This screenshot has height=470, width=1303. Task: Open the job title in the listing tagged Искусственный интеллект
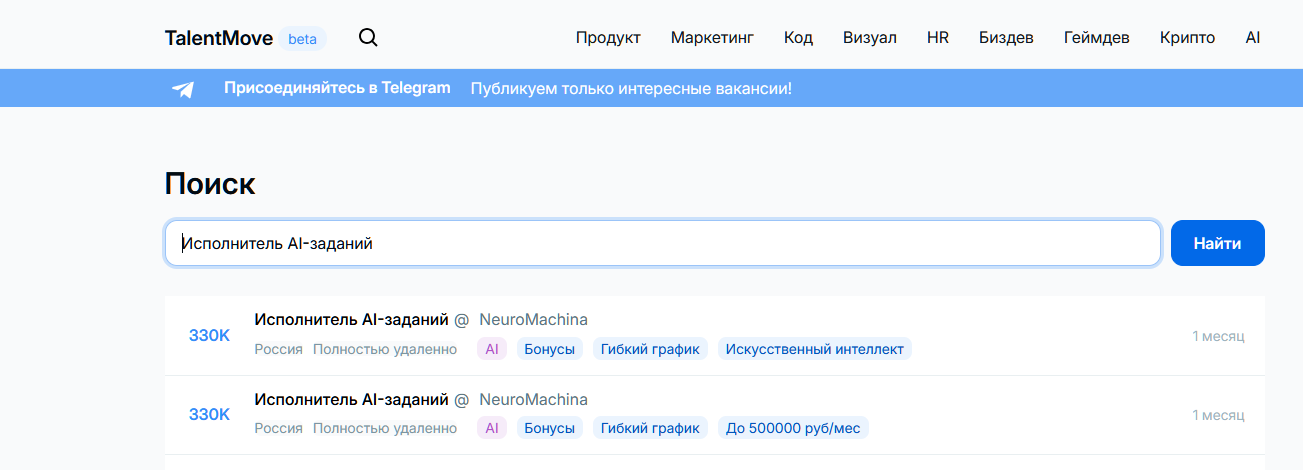(351, 319)
